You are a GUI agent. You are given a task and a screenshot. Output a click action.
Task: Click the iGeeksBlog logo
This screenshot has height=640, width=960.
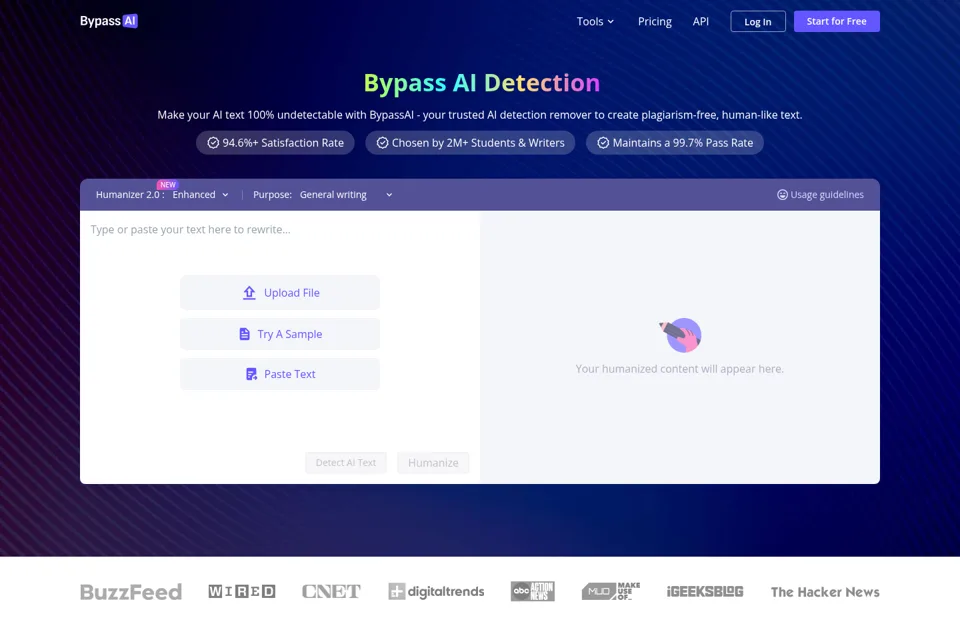click(x=705, y=591)
